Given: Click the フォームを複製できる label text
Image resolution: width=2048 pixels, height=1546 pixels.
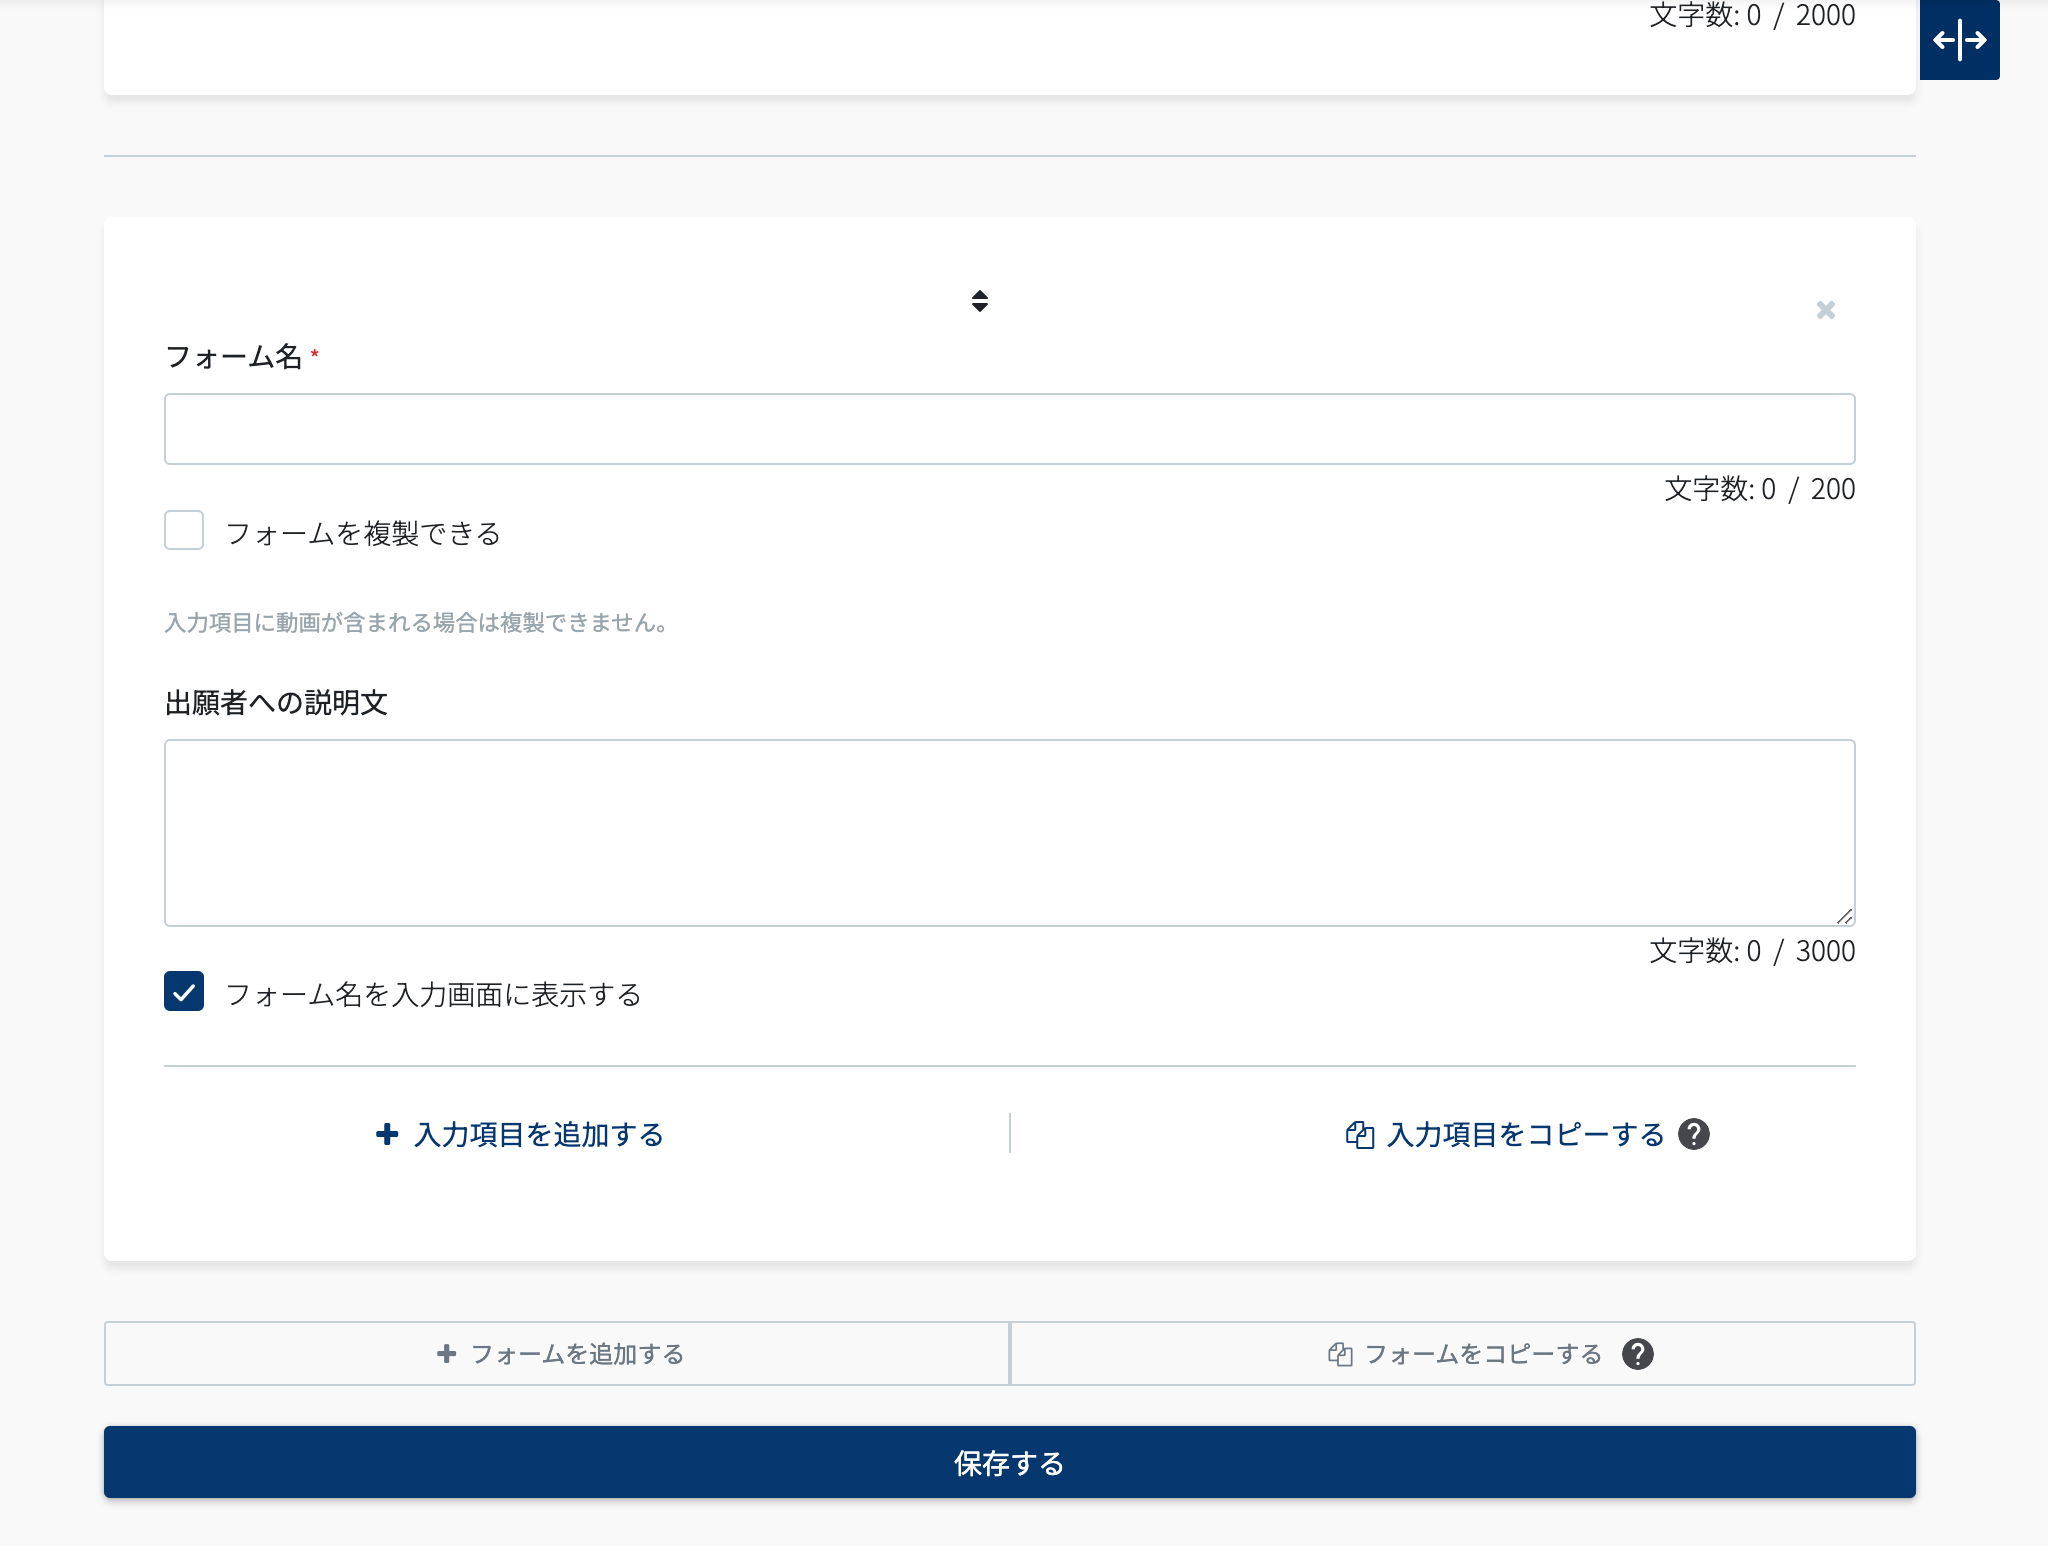Looking at the screenshot, I should (x=363, y=533).
